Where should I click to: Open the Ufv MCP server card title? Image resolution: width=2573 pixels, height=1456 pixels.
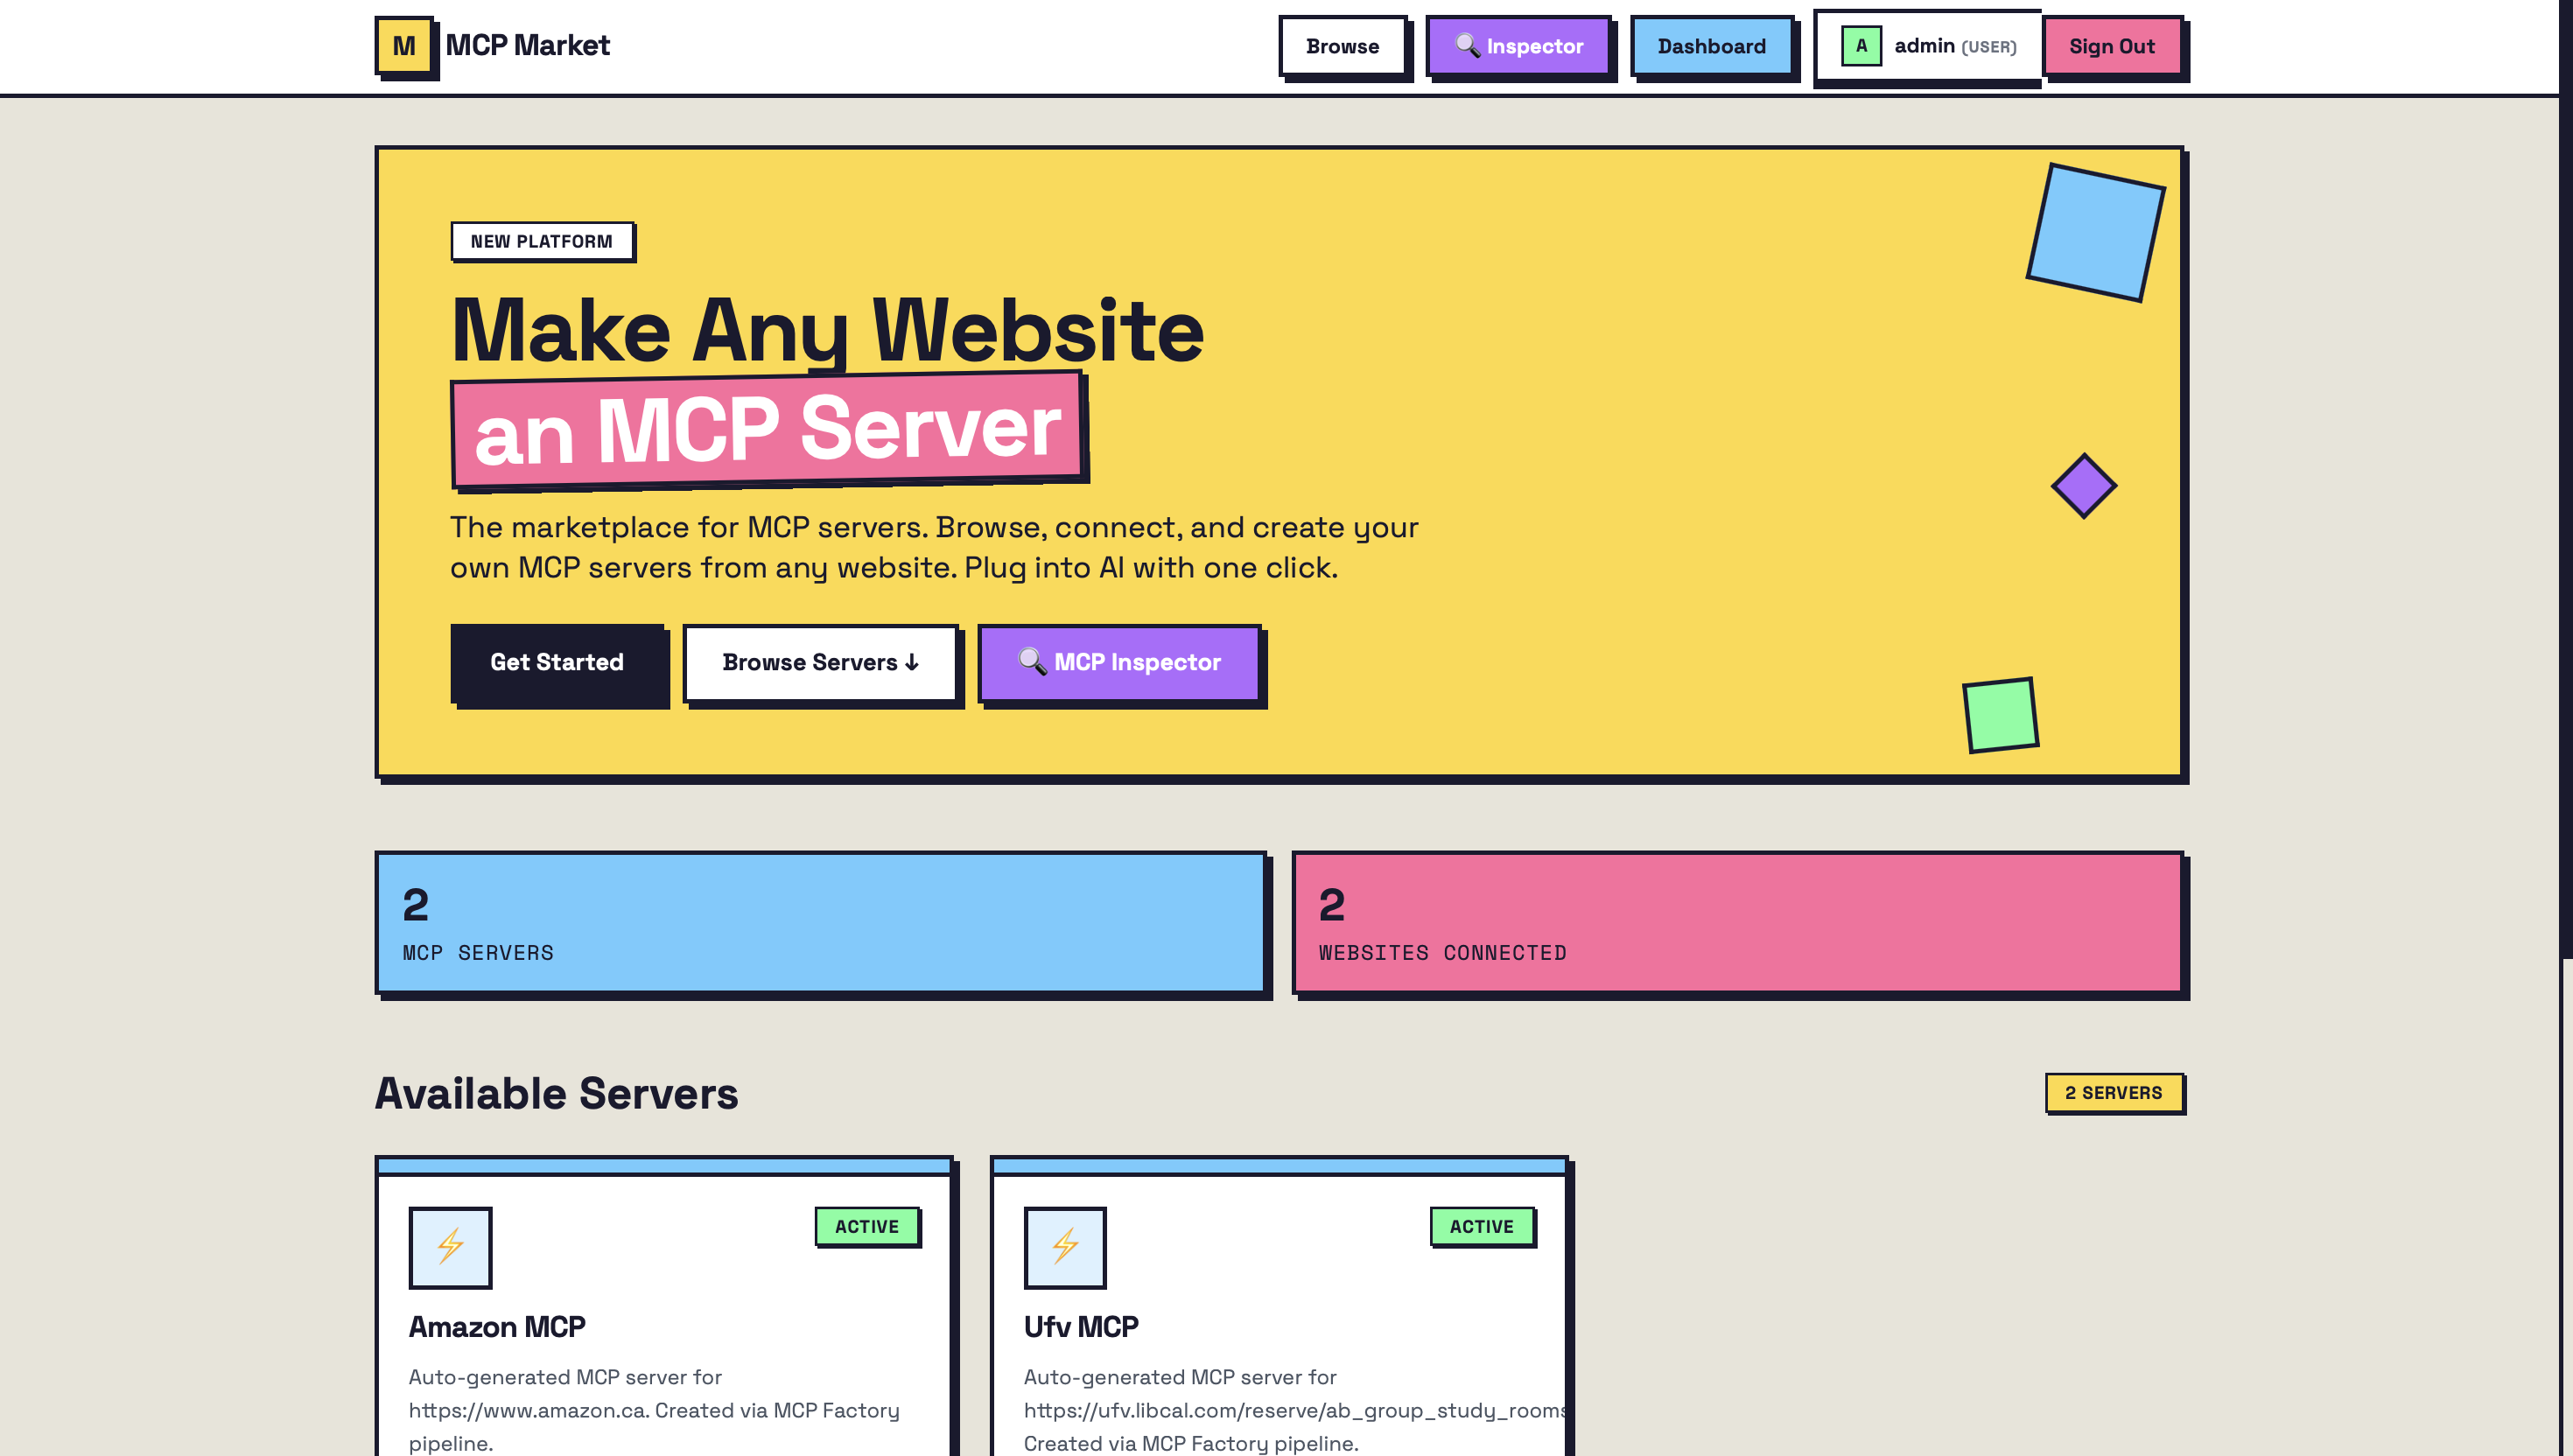point(1080,1326)
